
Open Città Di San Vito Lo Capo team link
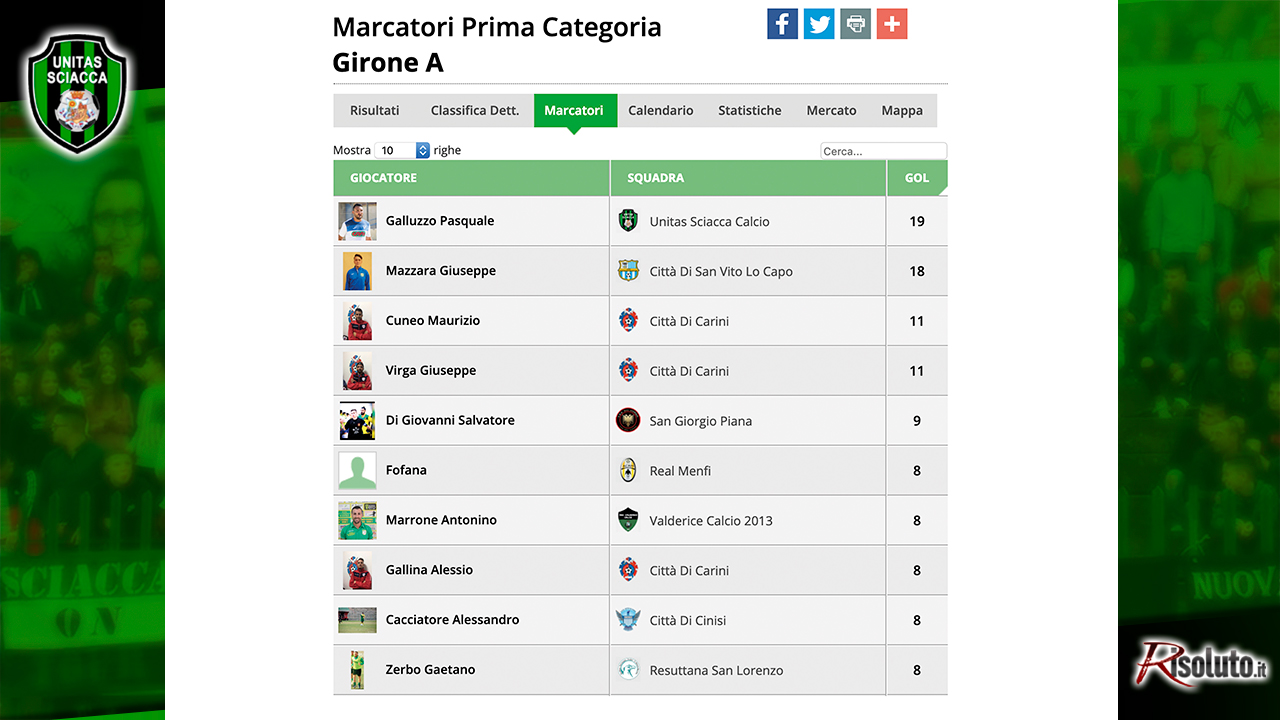click(x=721, y=271)
